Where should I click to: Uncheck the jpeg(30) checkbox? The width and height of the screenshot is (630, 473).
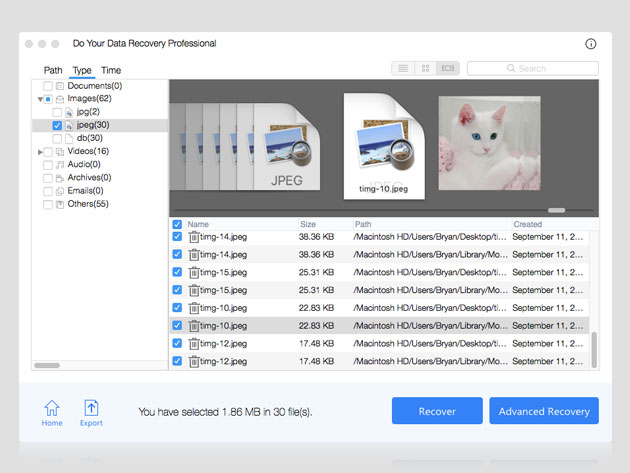(x=57, y=125)
